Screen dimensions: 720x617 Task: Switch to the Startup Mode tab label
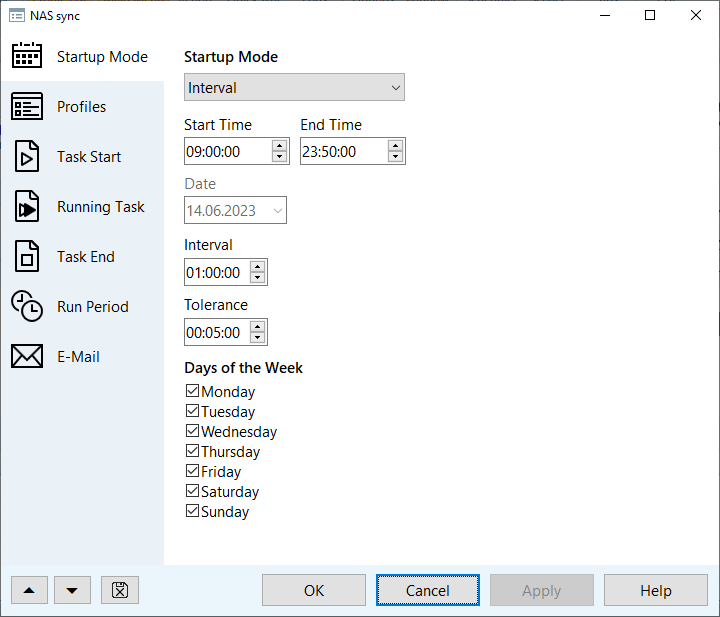102,57
